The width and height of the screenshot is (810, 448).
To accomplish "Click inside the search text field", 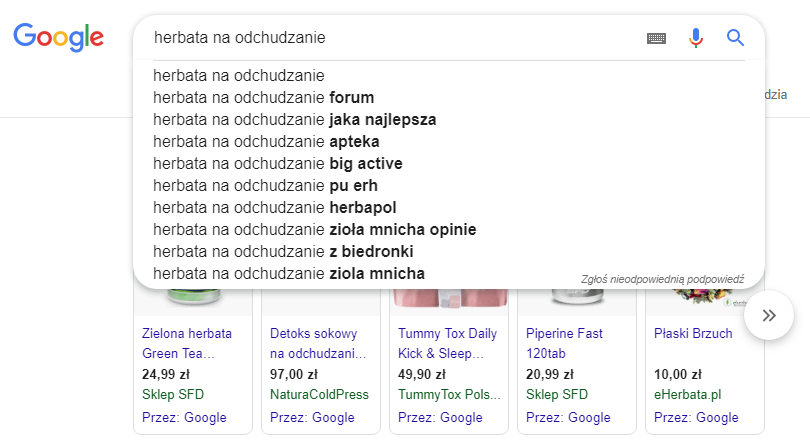I will tap(390, 38).
